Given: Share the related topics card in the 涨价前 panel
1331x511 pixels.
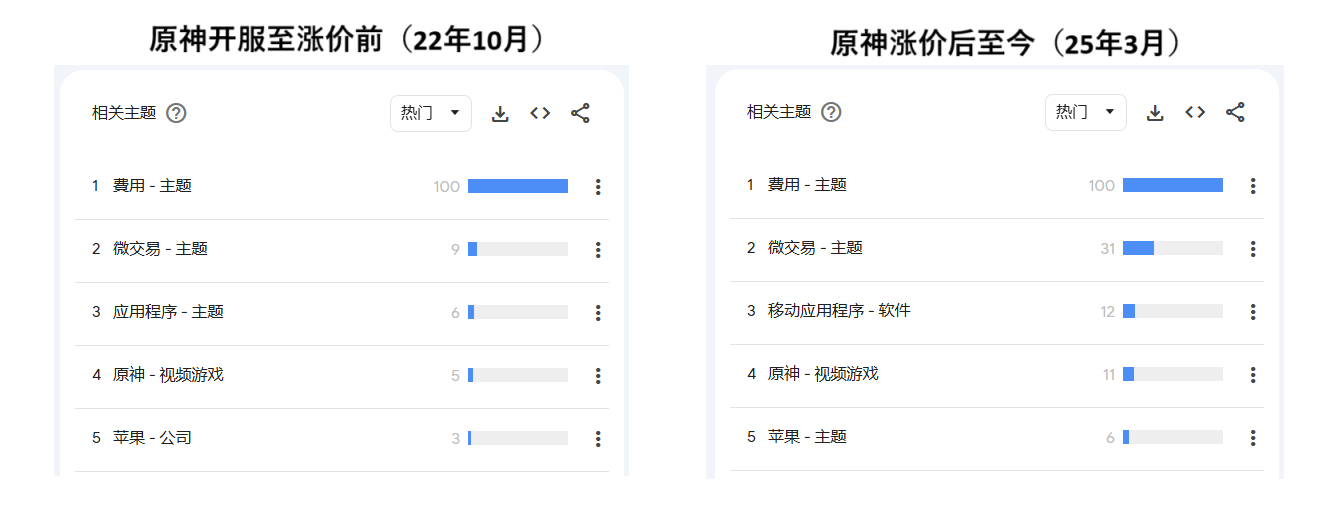Looking at the screenshot, I should (x=580, y=113).
